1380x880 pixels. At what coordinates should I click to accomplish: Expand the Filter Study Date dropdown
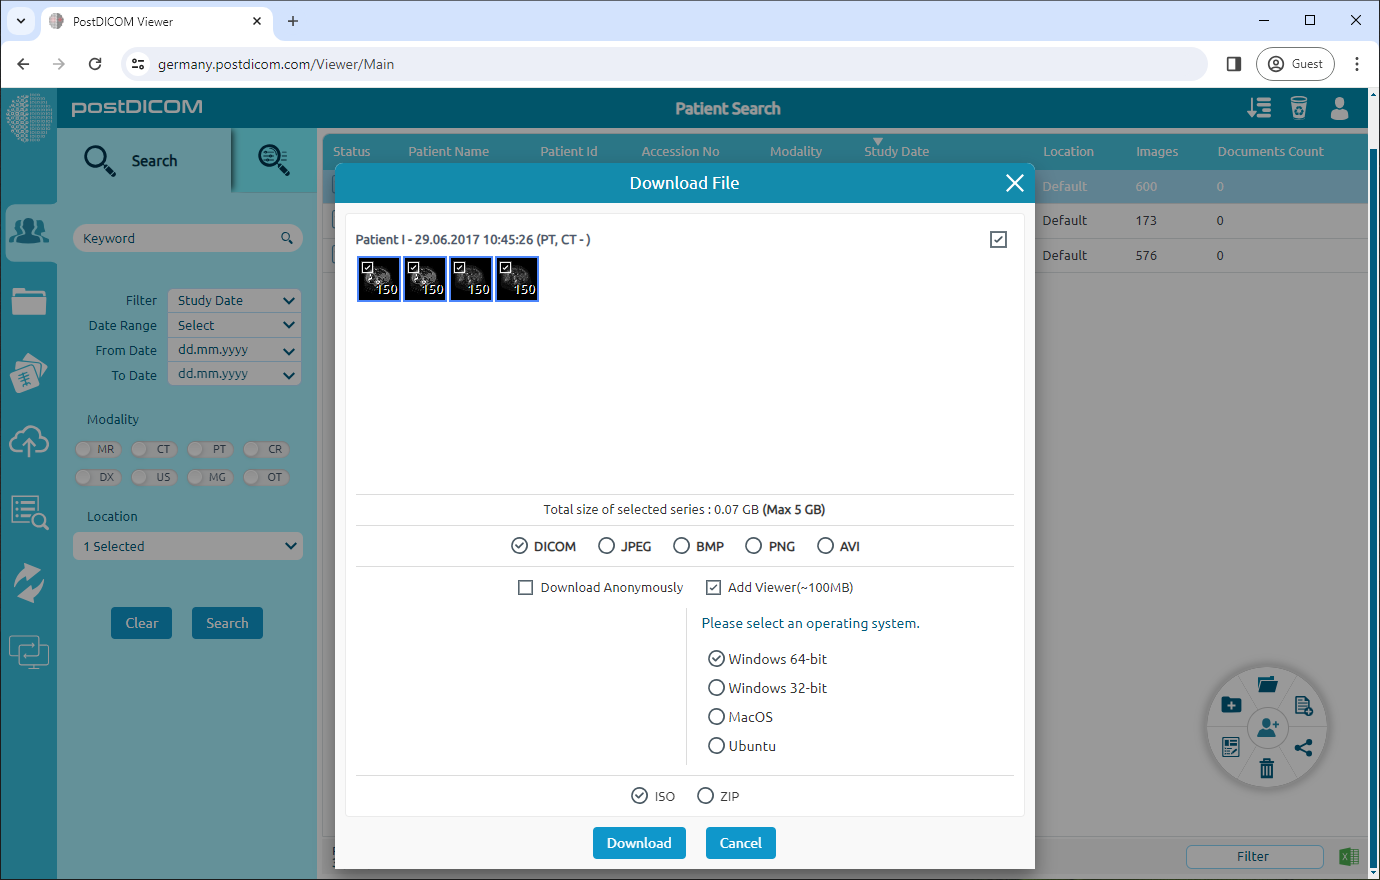click(234, 301)
